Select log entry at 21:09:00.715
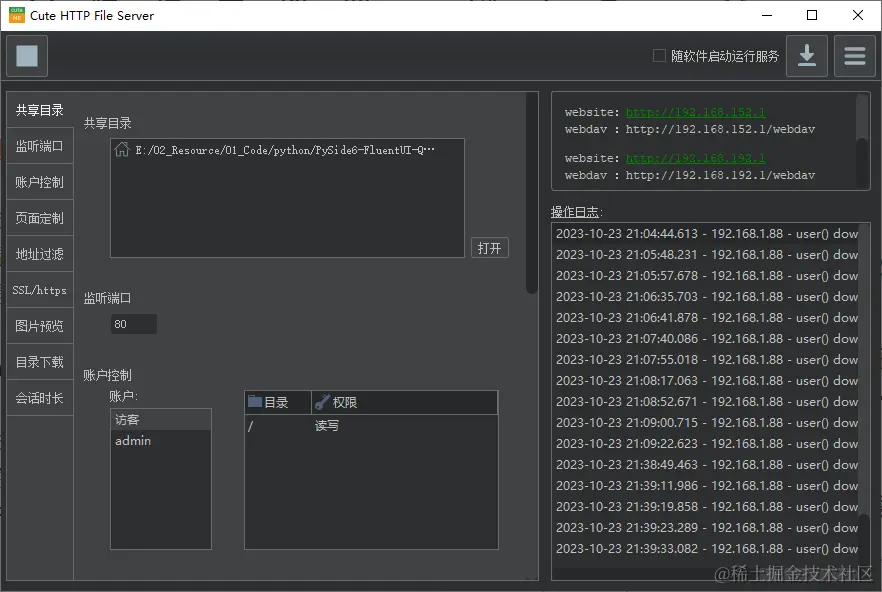The image size is (882, 592). (706, 423)
